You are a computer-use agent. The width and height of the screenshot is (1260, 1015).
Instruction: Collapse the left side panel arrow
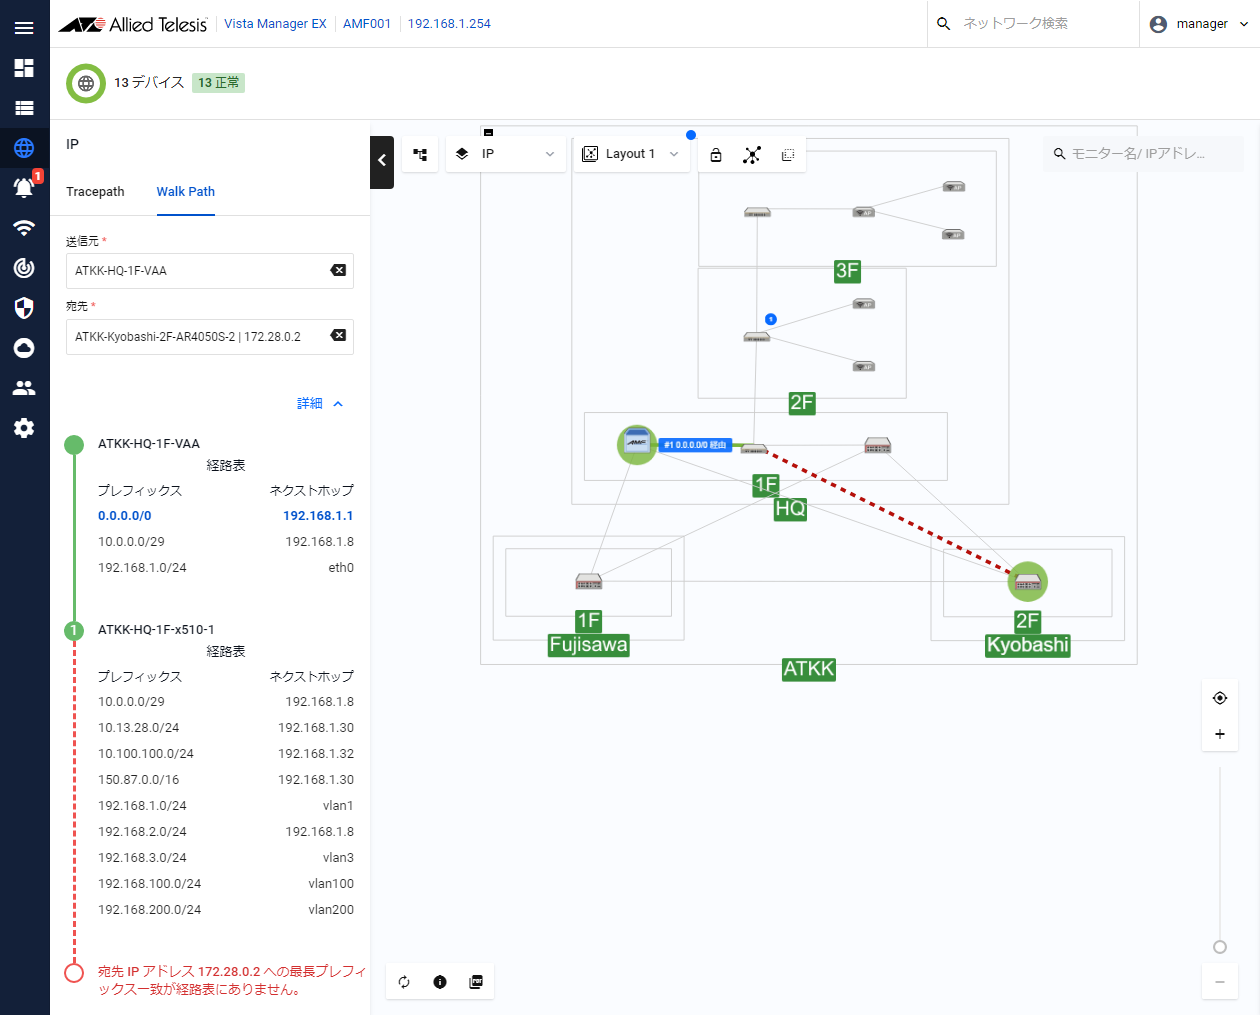pyautogui.click(x=382, y=161)
